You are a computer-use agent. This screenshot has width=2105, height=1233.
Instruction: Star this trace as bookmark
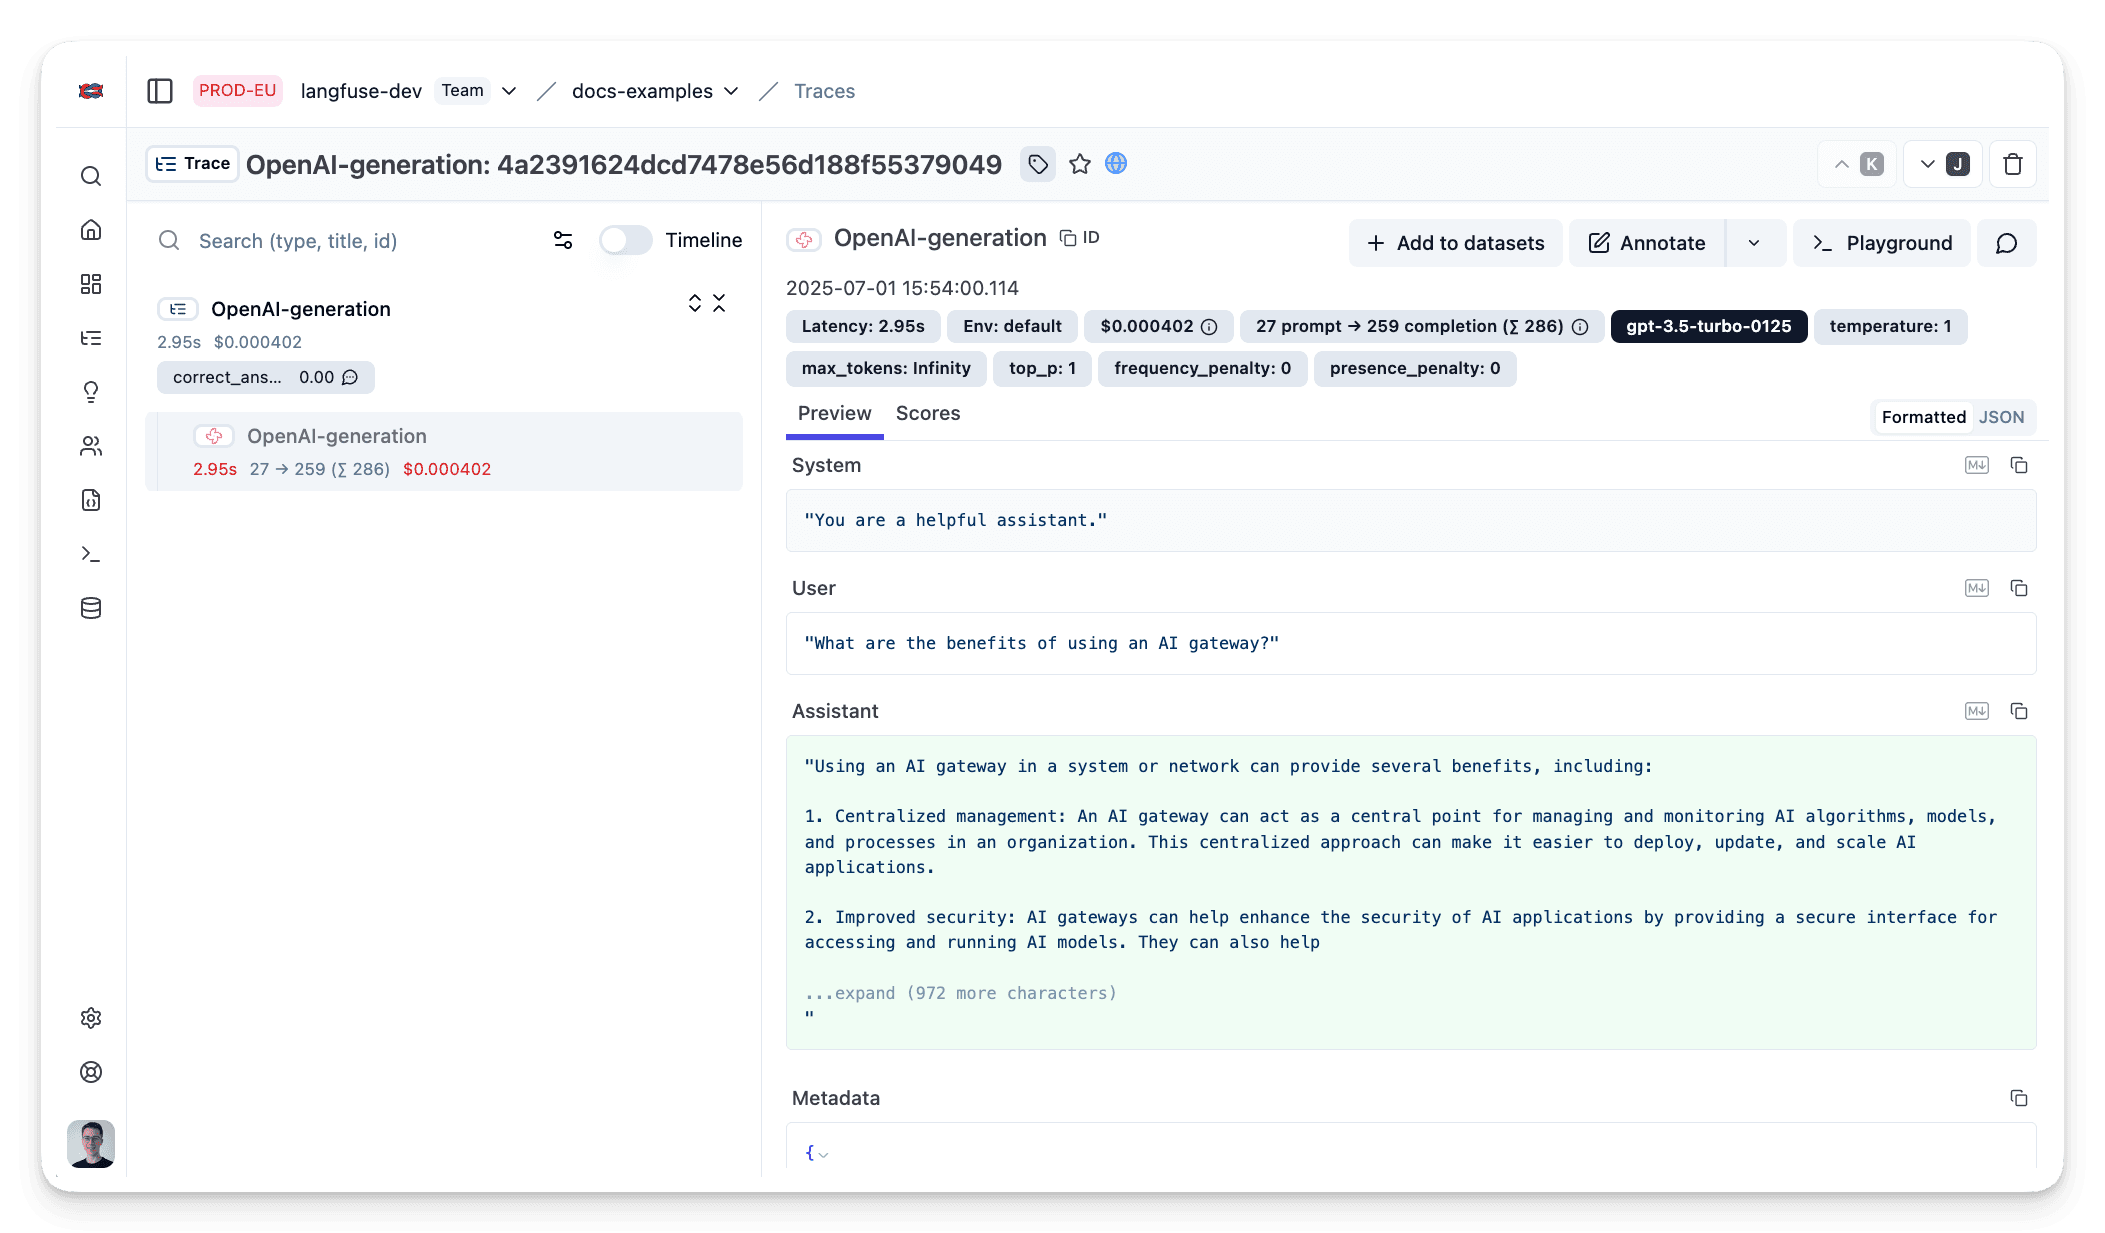point(1079,164)
